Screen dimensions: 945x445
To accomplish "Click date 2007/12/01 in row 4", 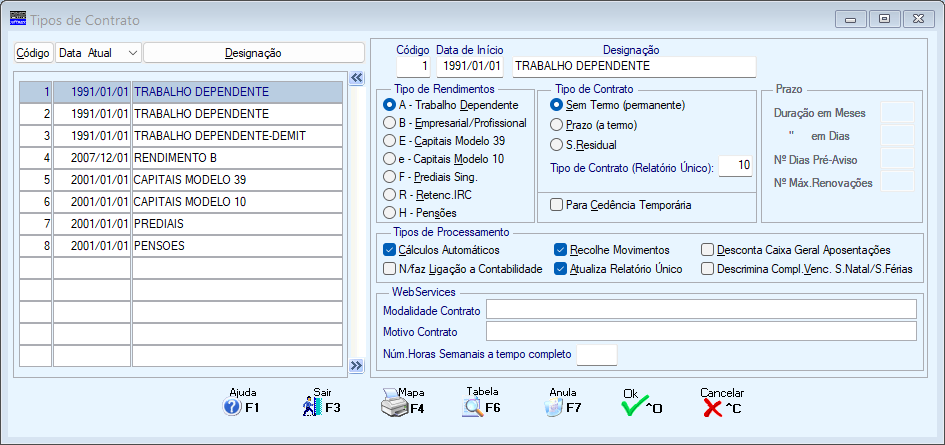I will tap(92, 158).
